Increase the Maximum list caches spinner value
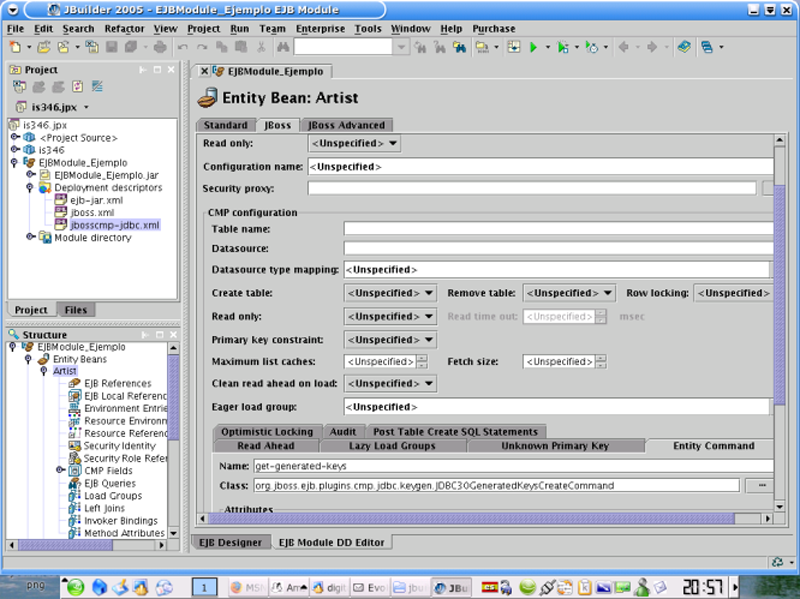Viewport: 800px width, 599px height. 422,357
